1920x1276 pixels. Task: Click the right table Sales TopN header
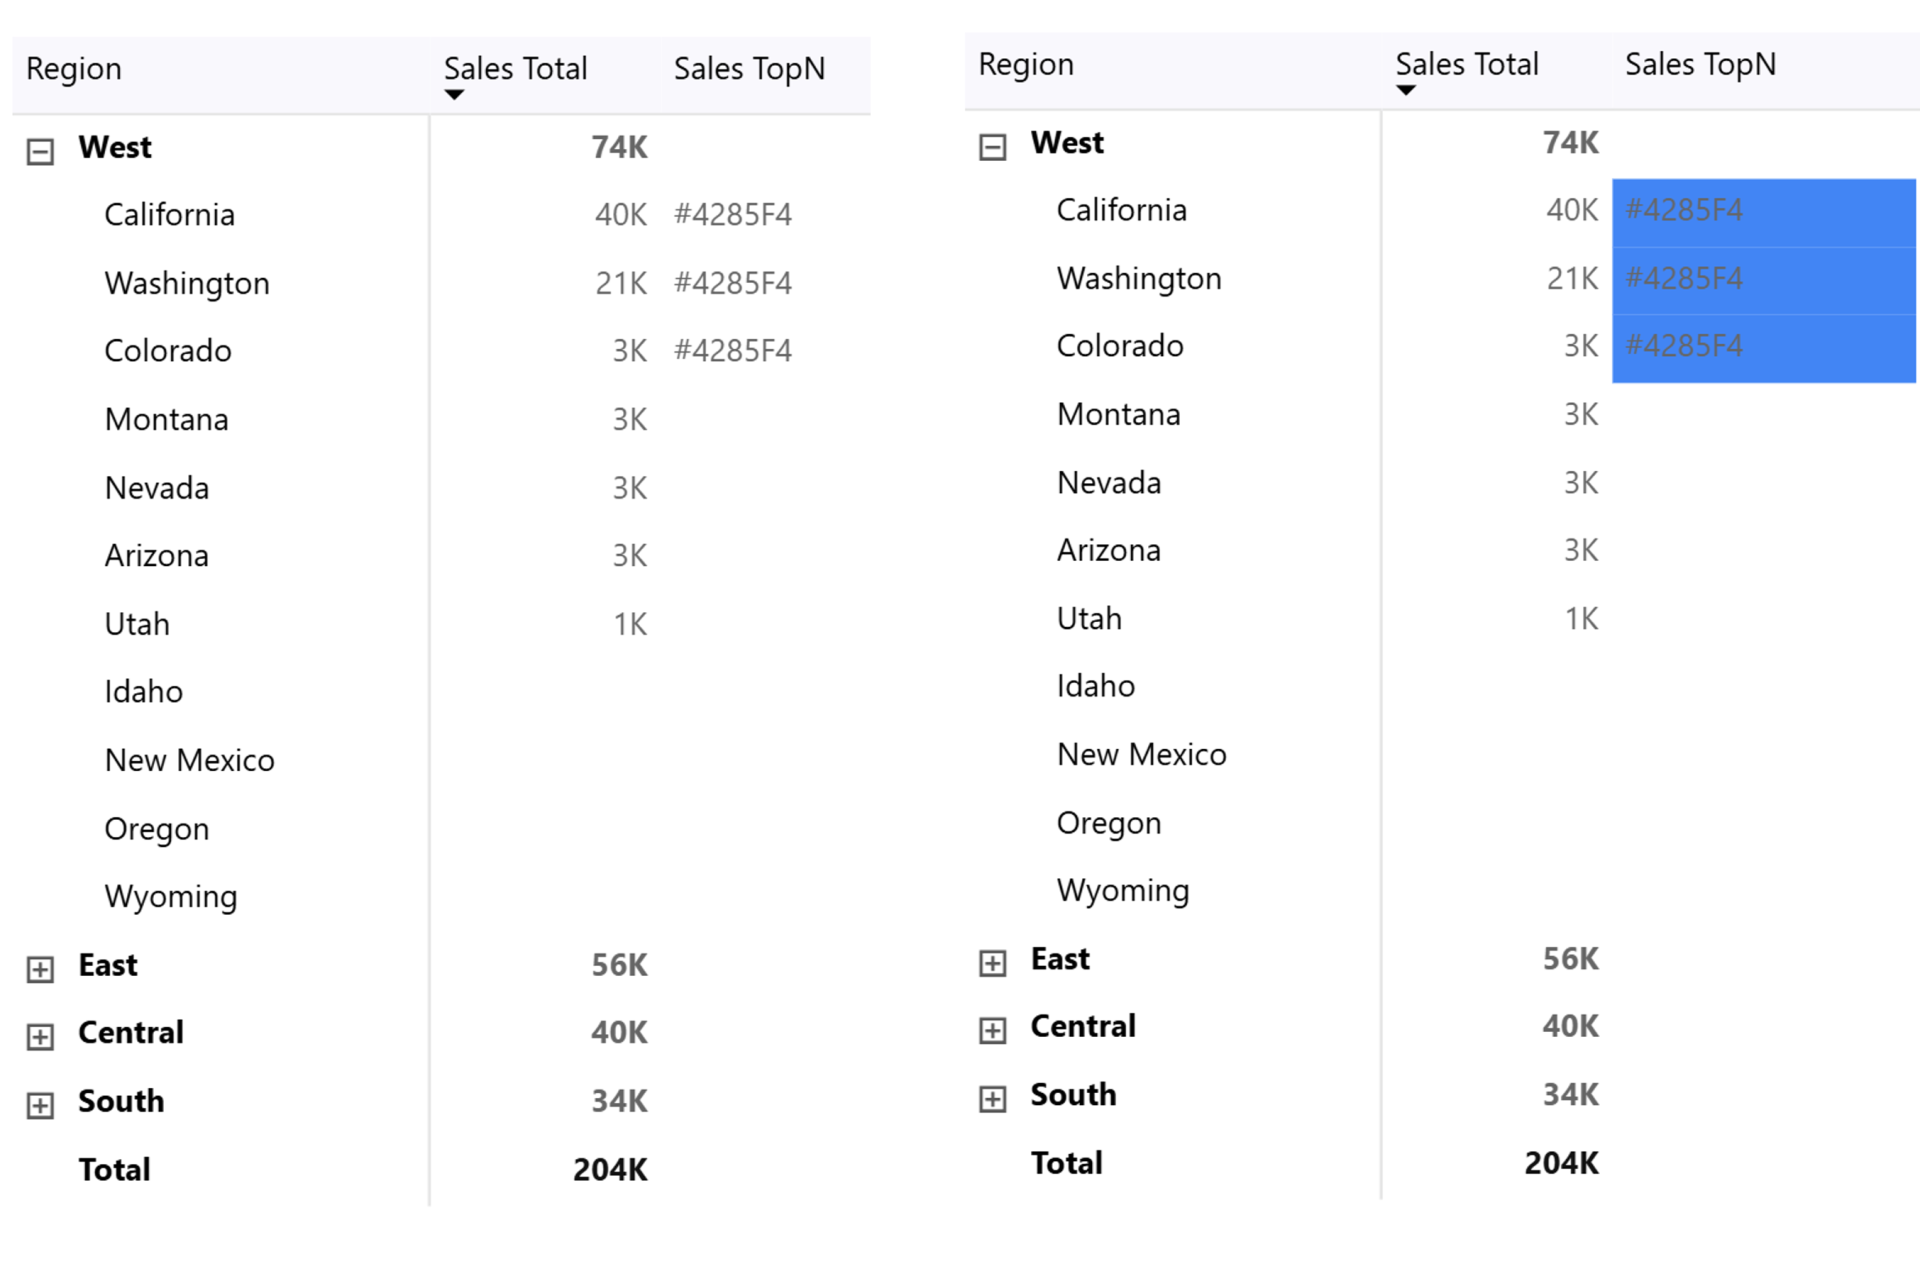(1700, 65)
